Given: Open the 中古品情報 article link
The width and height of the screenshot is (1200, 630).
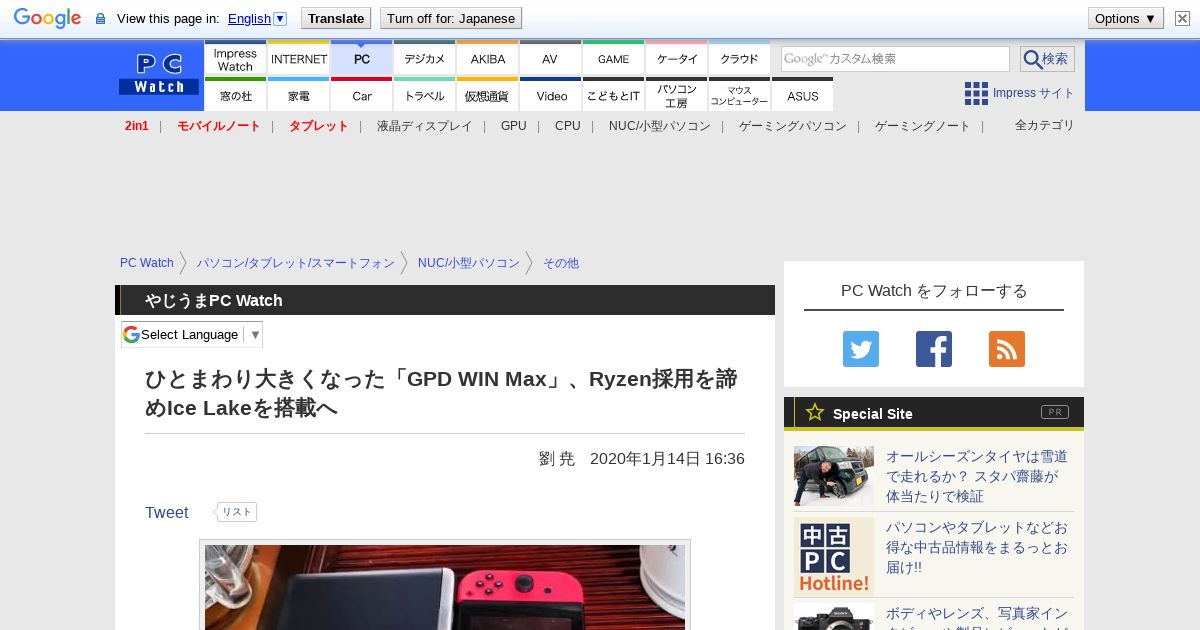Looking at the screenshot, I should tap(977, 547).
